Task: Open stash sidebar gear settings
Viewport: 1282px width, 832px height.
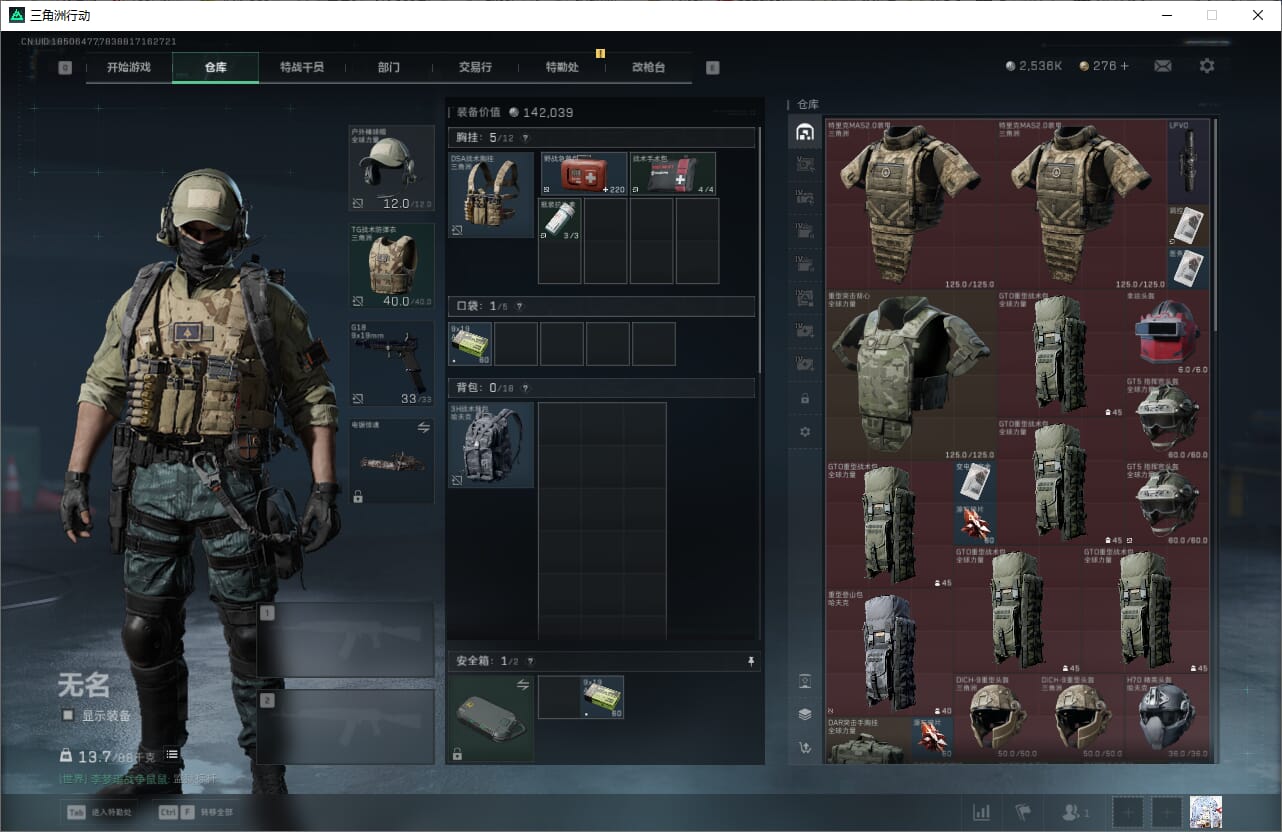Action: pos(805,432)
